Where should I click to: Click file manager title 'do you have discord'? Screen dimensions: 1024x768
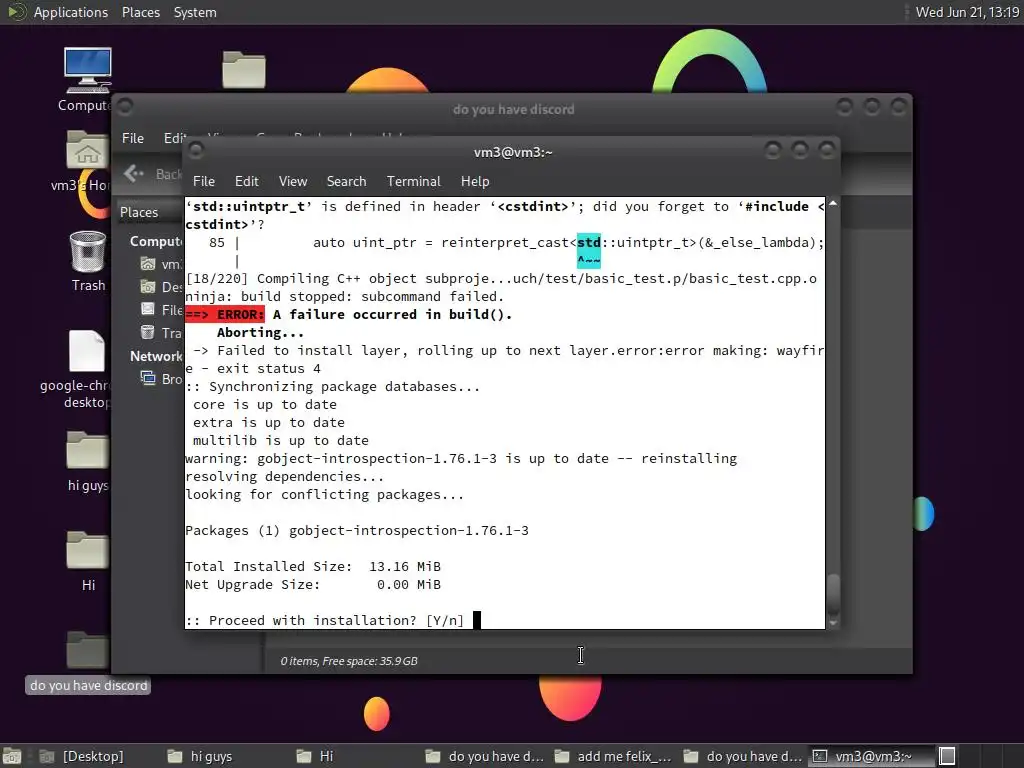point(513,109)
